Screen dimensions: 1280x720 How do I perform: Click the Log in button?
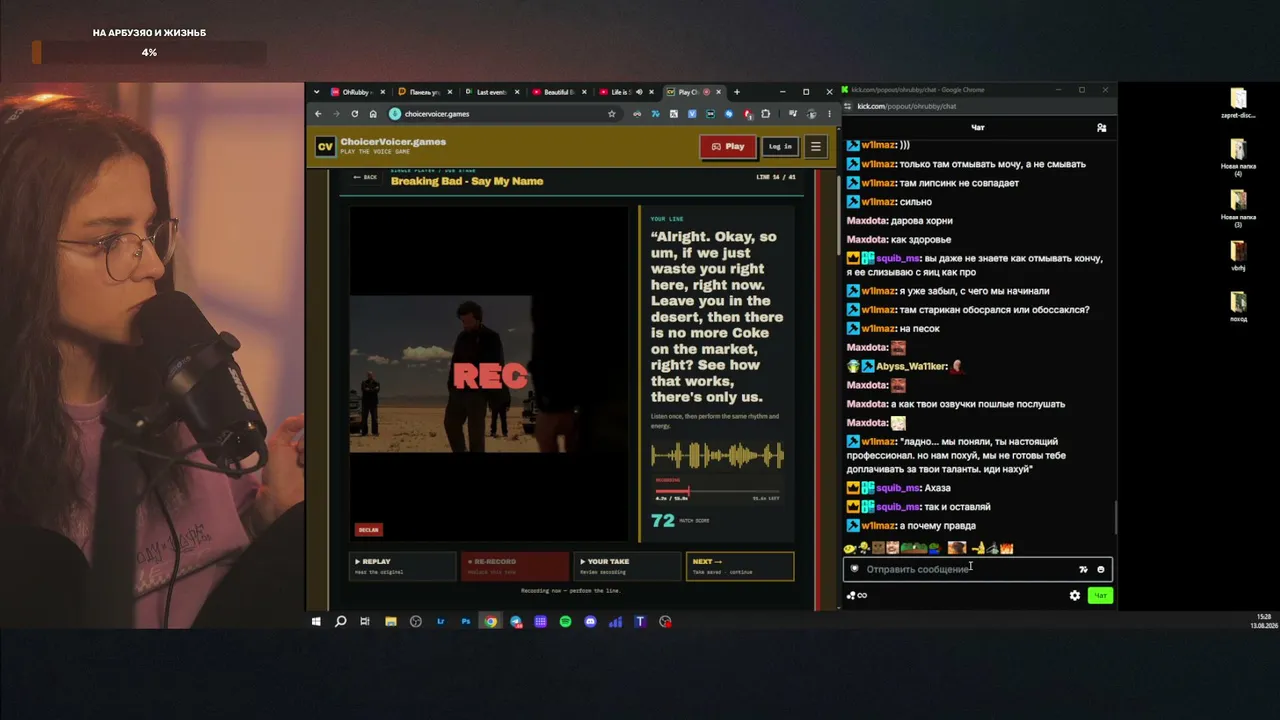pos(780,146)
